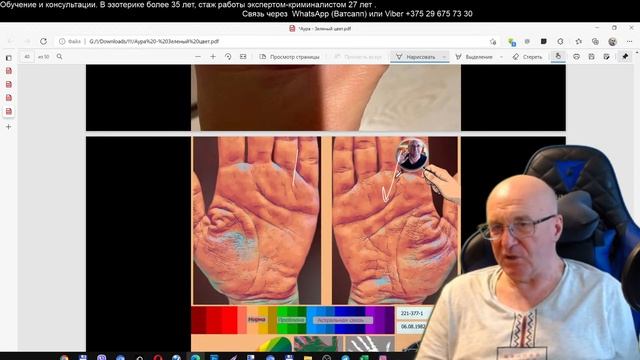Expand the Выделение color options dropdown
Screen dimensions: 640x360
(501, 57)
